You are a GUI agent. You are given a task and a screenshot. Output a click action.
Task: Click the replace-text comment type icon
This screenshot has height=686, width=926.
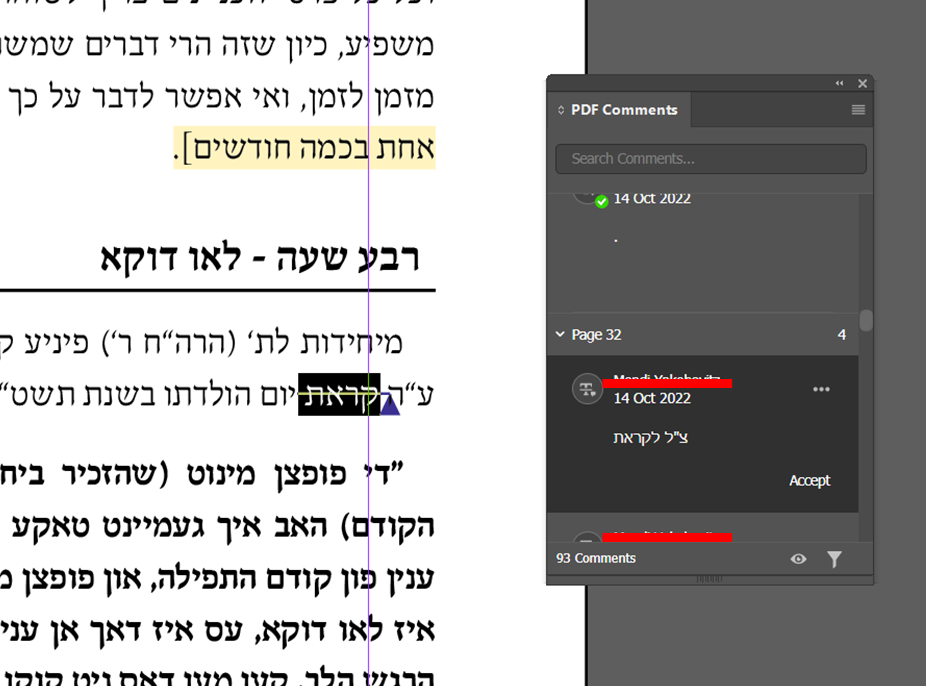[x=587, y=389]
